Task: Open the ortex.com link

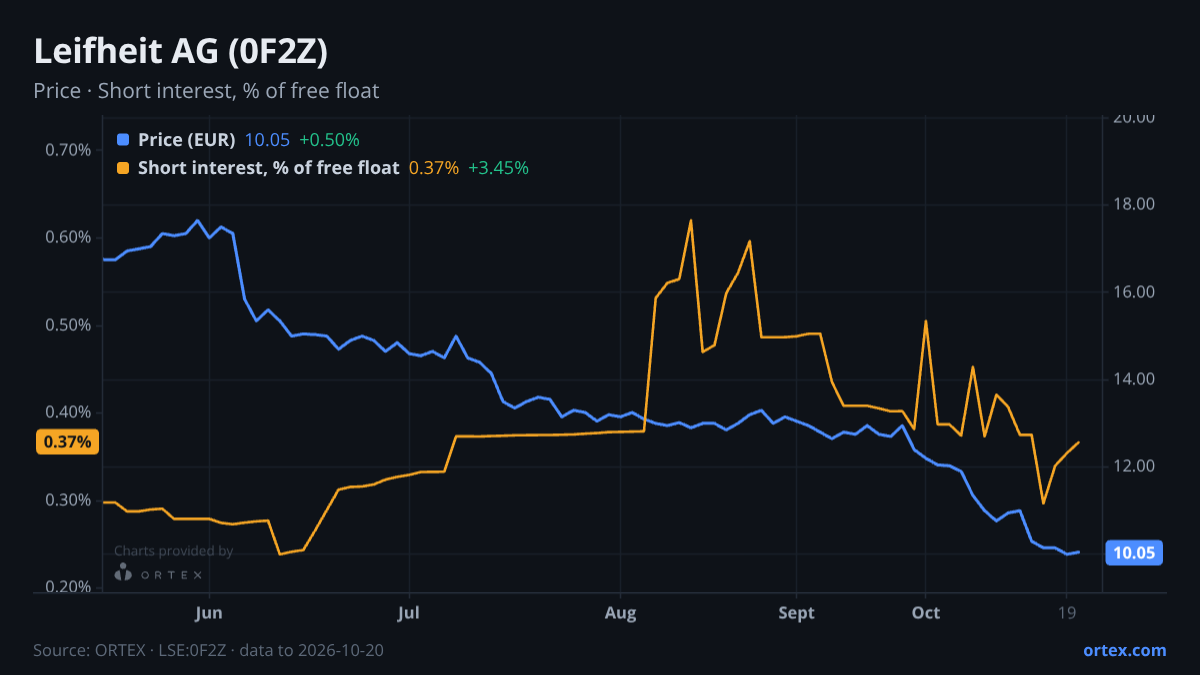Action: coord(1124,650)
